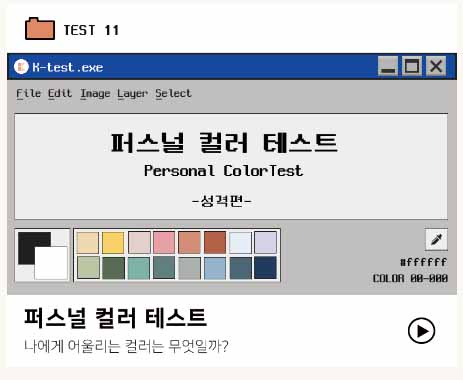The image size is (463, 380).
Task: Pick the white background color square
Action: (51, 263)
